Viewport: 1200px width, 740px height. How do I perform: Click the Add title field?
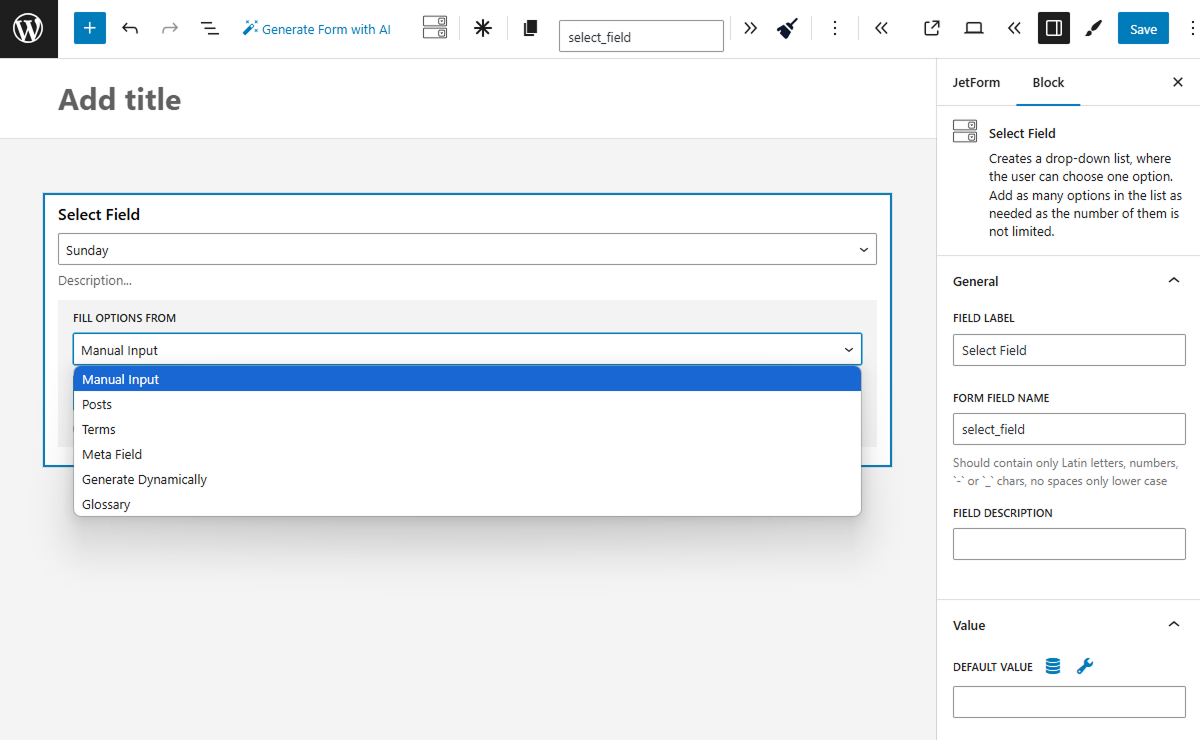click(119, 99)
